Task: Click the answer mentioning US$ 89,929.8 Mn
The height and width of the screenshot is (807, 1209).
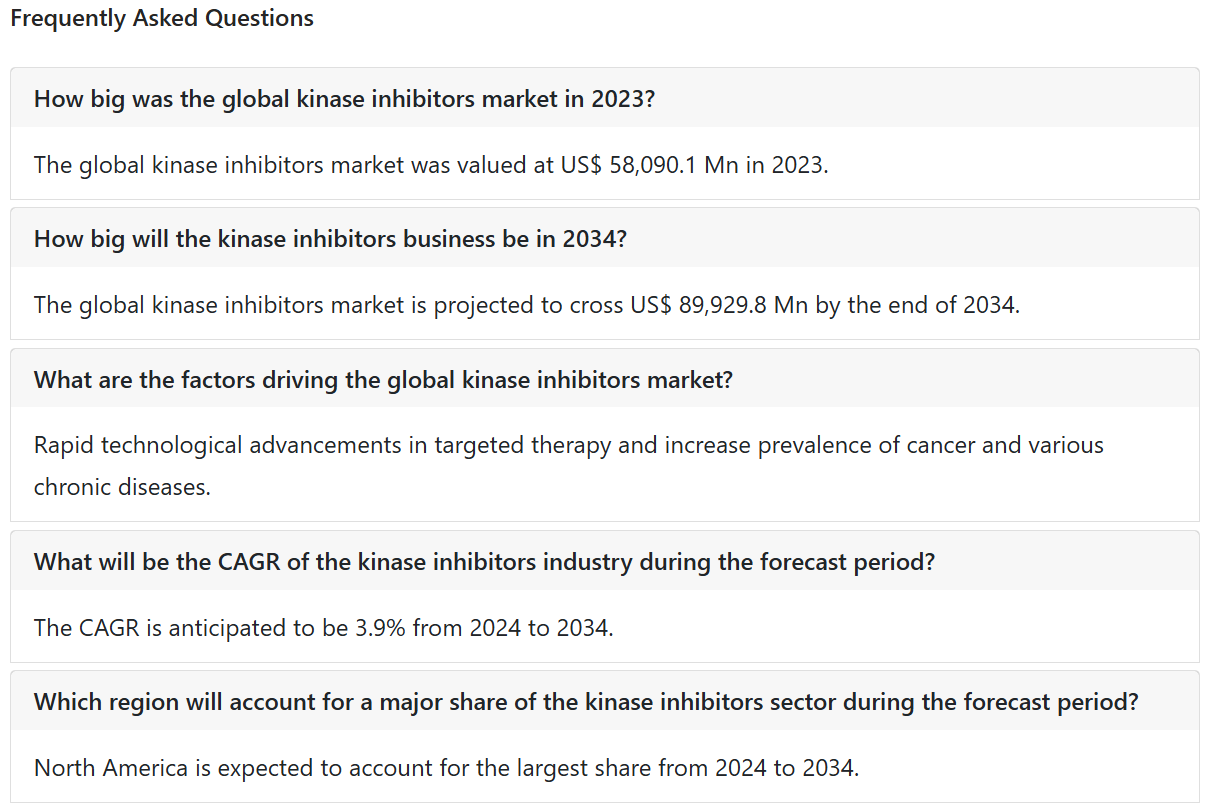Action: (x=527, y=304)
